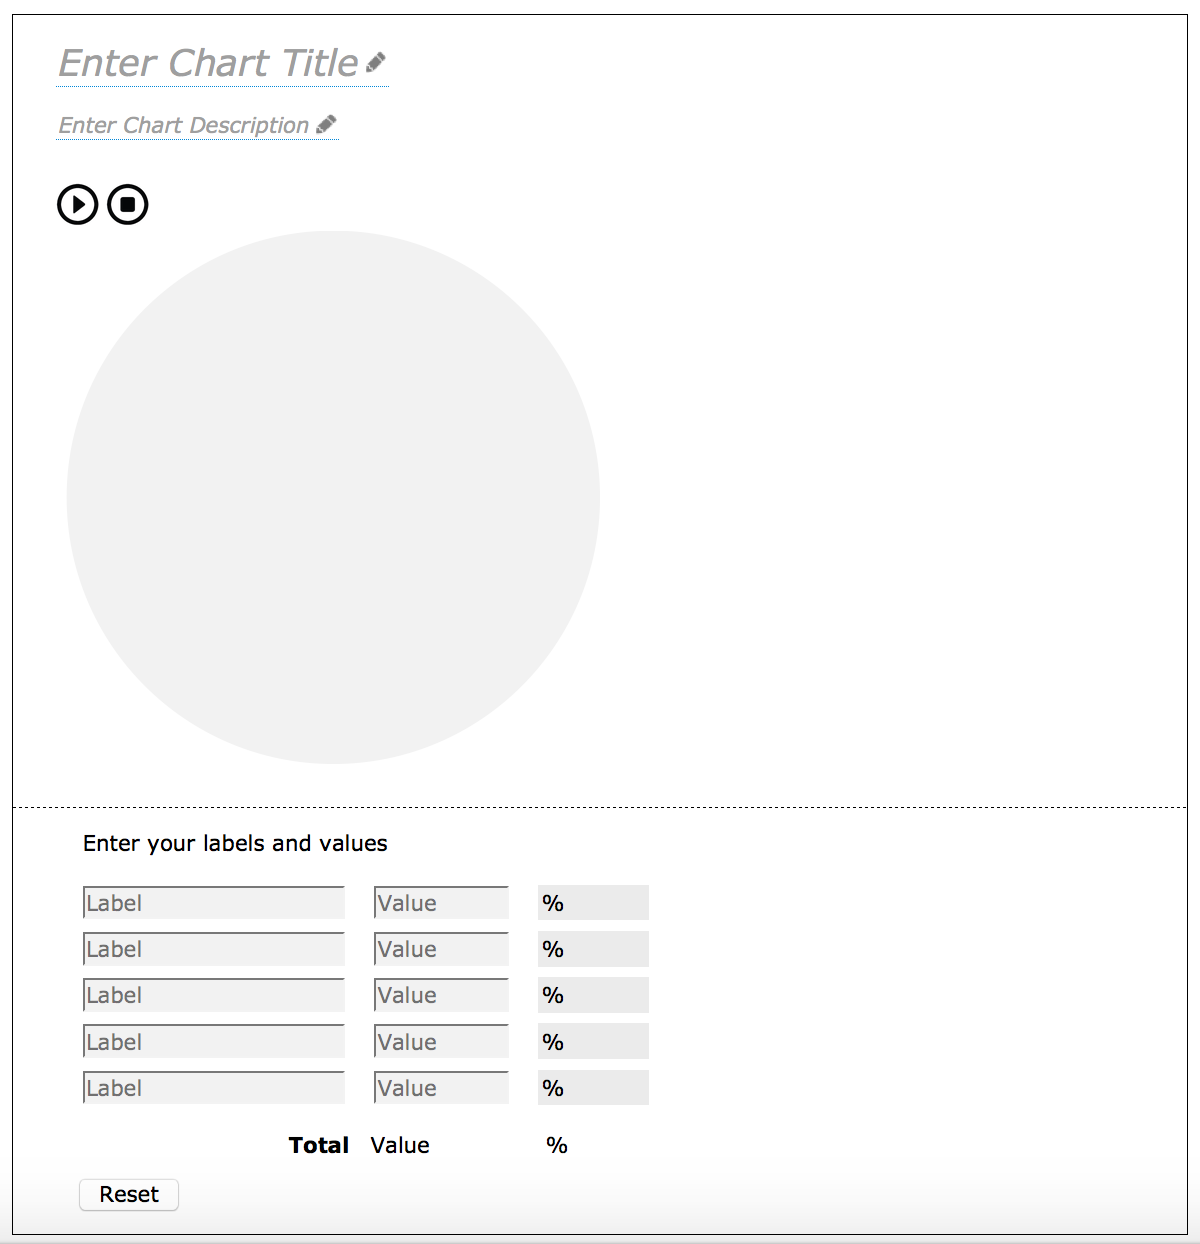Click the fourth row Label field
This screenshot has height=1244, width=1200.
(x=214, y=1042)
